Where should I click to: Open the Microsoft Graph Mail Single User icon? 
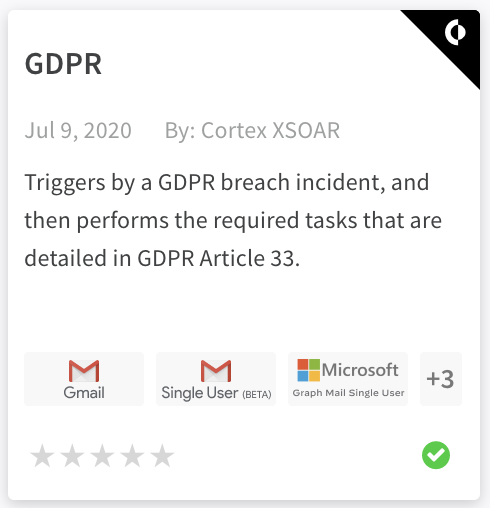pos(348,379)
